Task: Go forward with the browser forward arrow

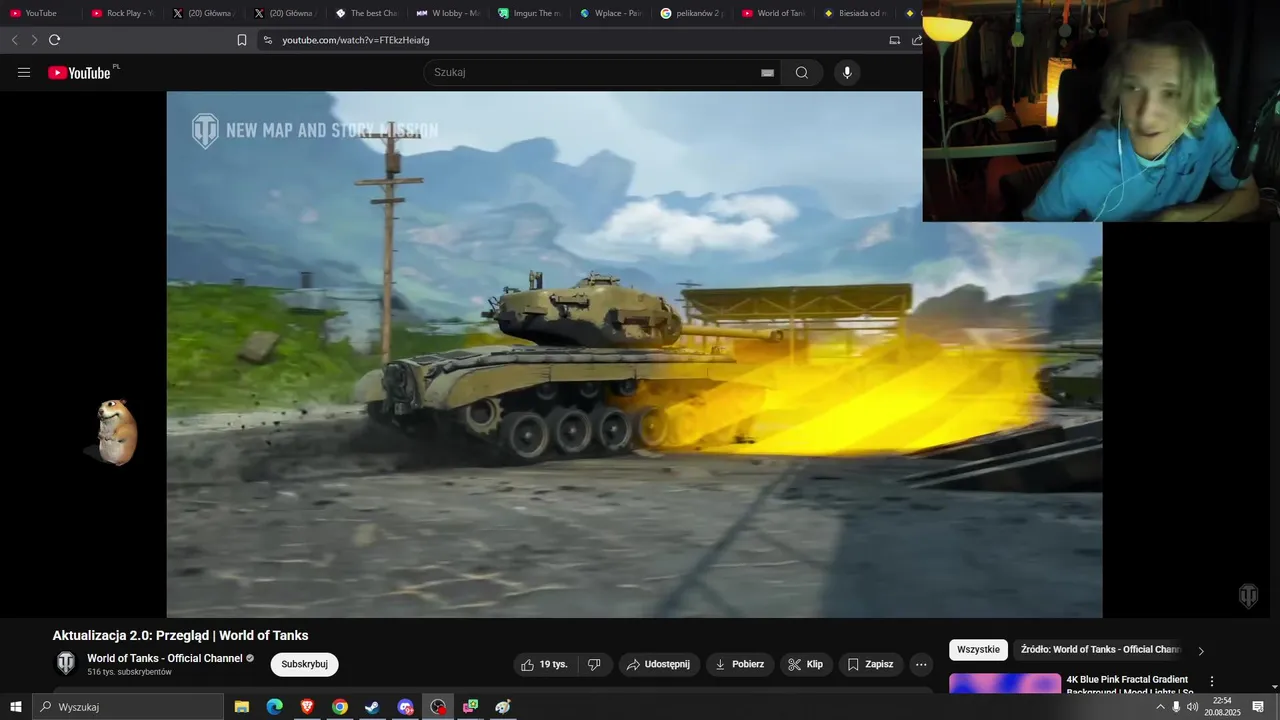Action: point(34,40)
